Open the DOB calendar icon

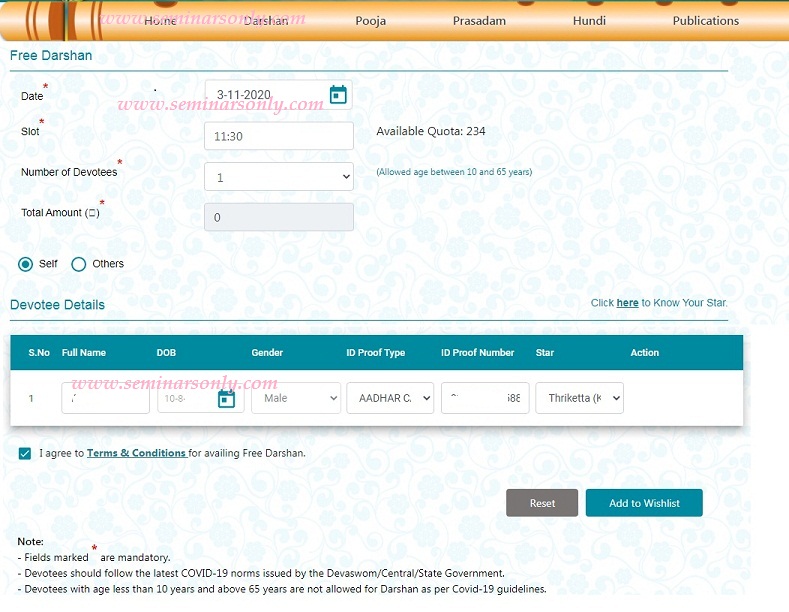226,398
